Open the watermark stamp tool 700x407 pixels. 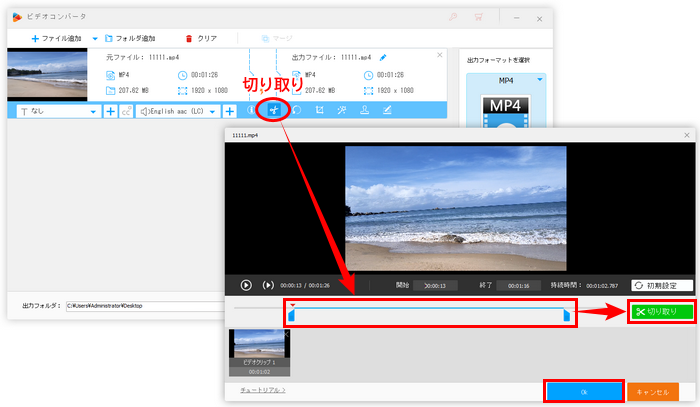click(365, 110)
